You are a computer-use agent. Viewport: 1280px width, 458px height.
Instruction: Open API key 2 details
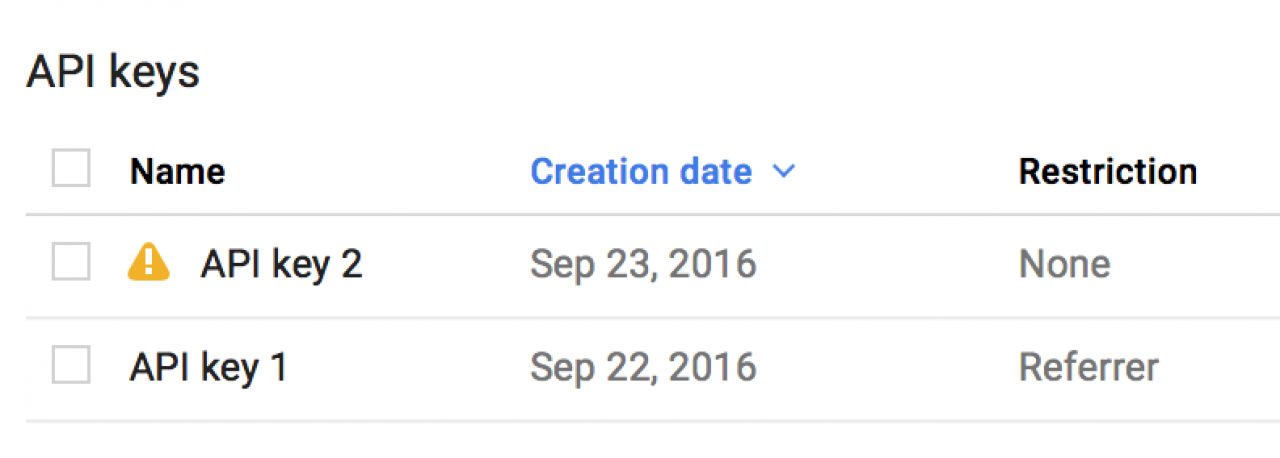(281, 264)
